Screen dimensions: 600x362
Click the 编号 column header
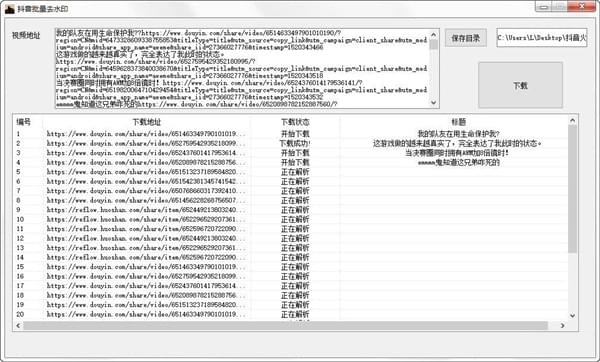(24, 122)
